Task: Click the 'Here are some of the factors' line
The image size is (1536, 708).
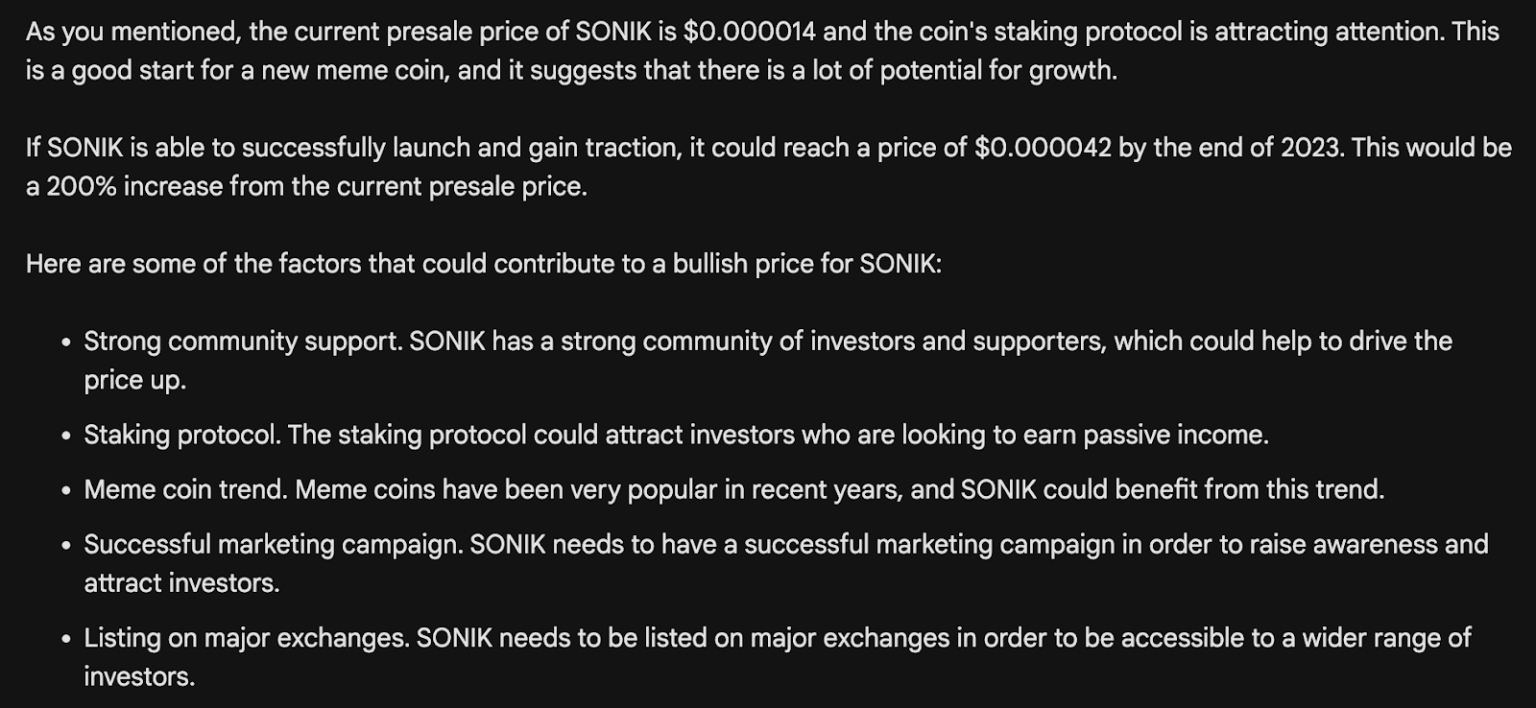Action: 484,265
